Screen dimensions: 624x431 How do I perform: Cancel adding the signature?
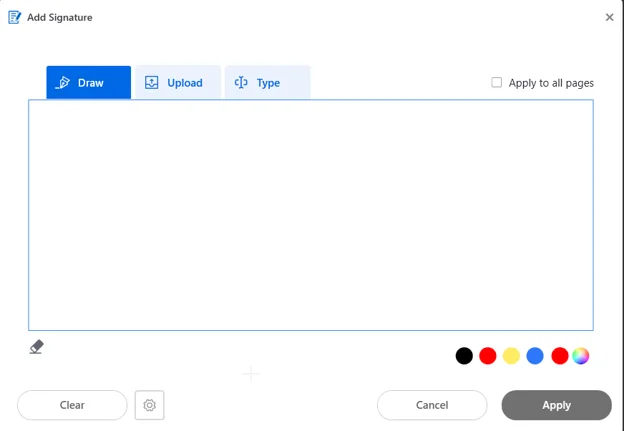(432, 405)
